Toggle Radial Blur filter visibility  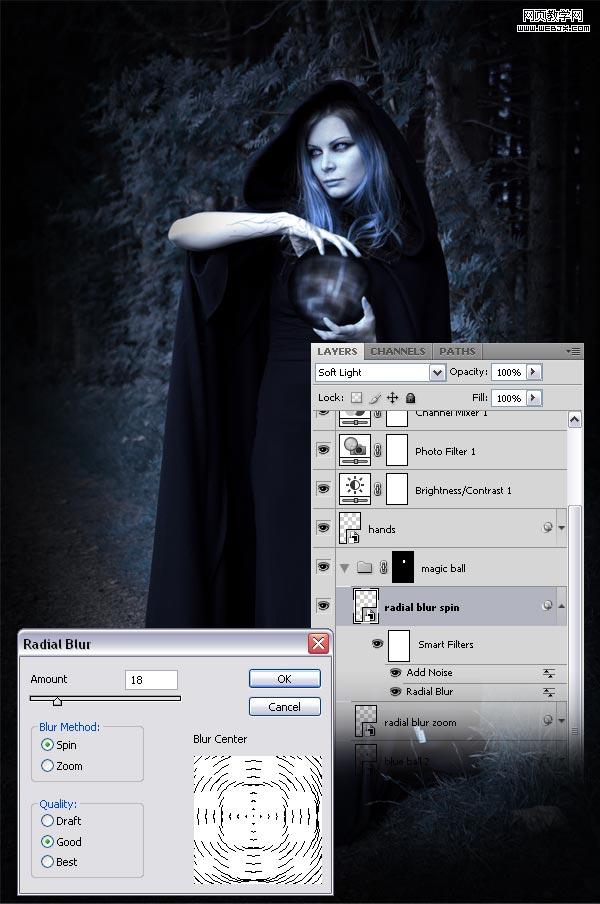(x=395, y=692)
